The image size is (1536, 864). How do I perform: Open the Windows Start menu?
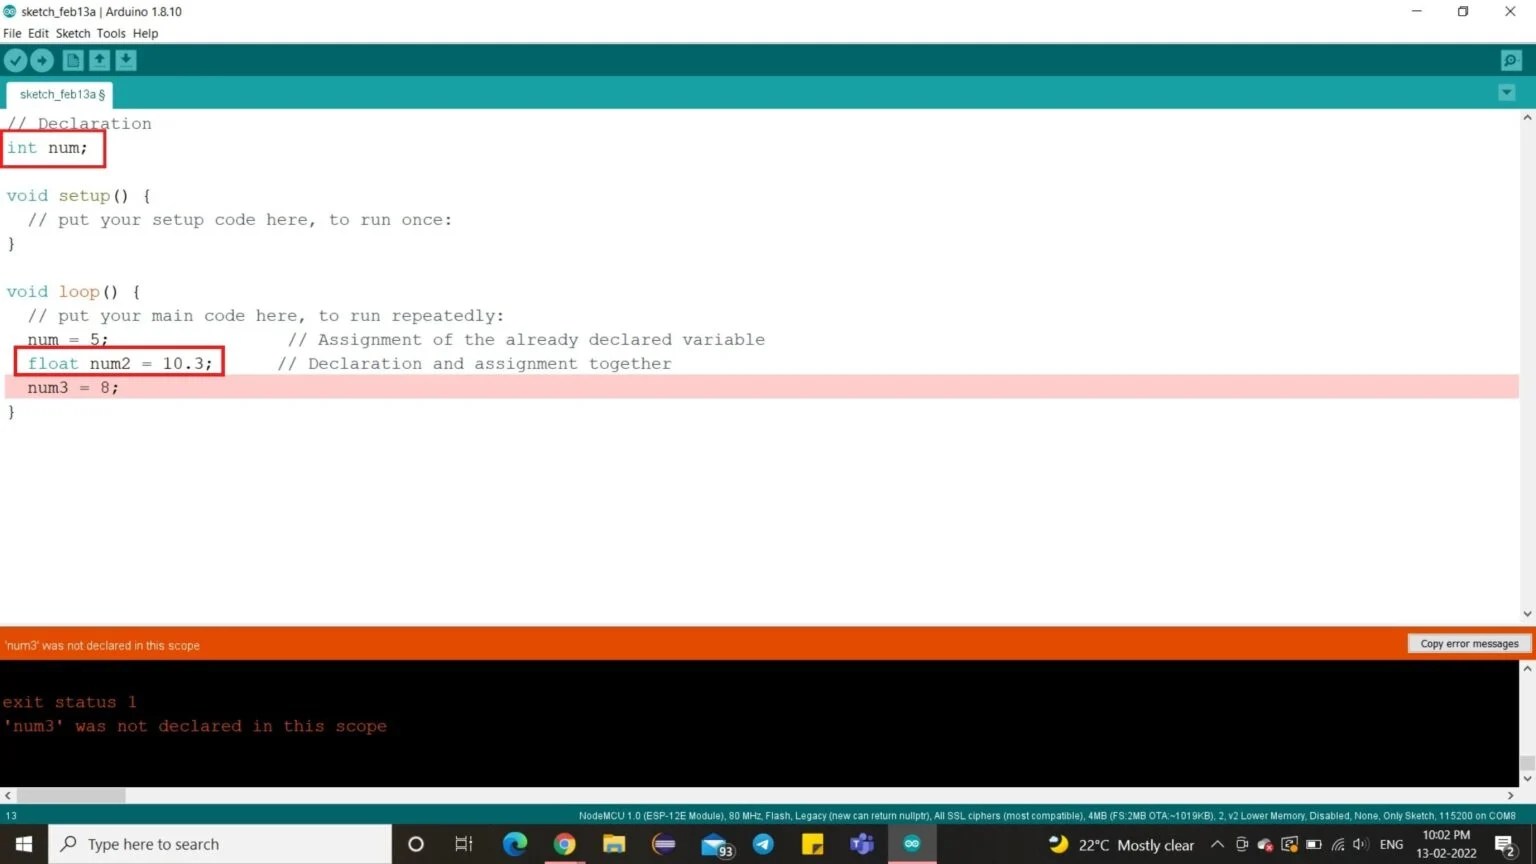23,844
